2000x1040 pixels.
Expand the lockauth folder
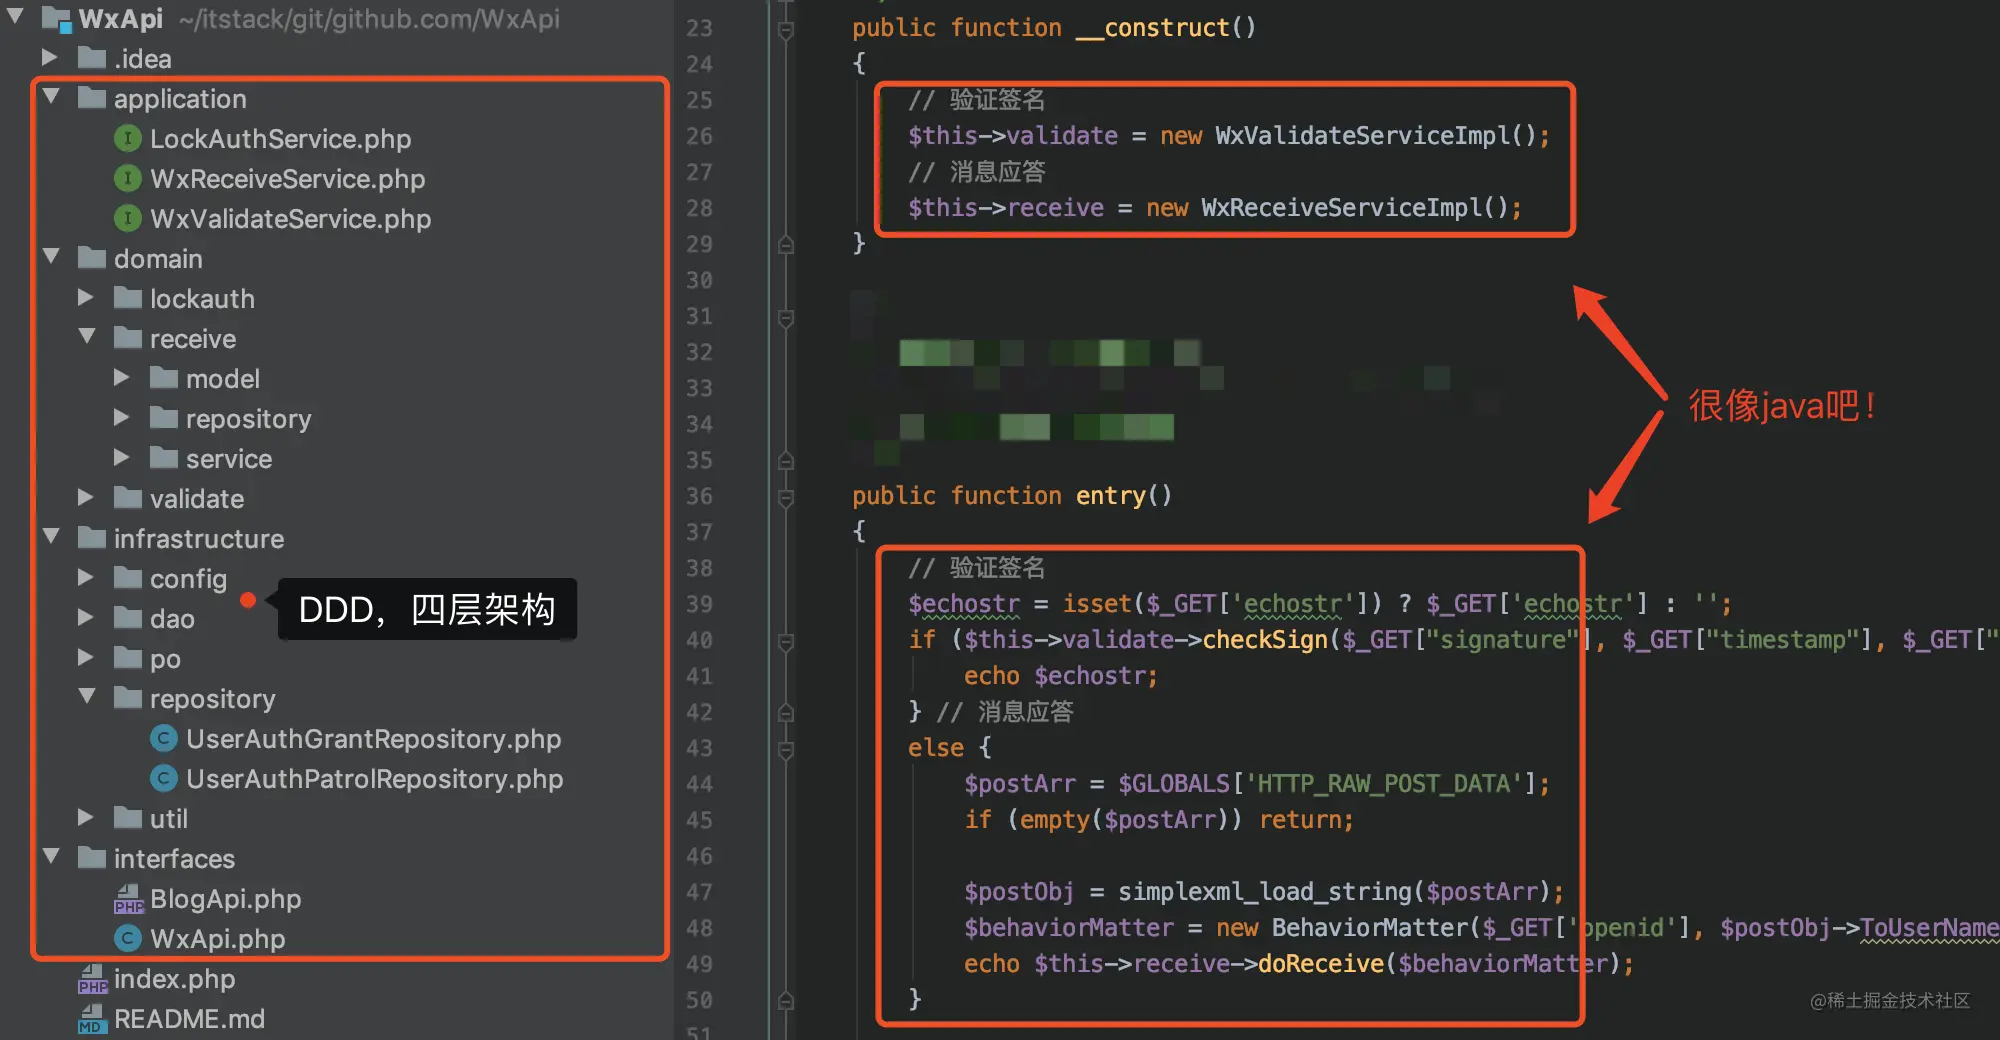click(x=86, y=297)
